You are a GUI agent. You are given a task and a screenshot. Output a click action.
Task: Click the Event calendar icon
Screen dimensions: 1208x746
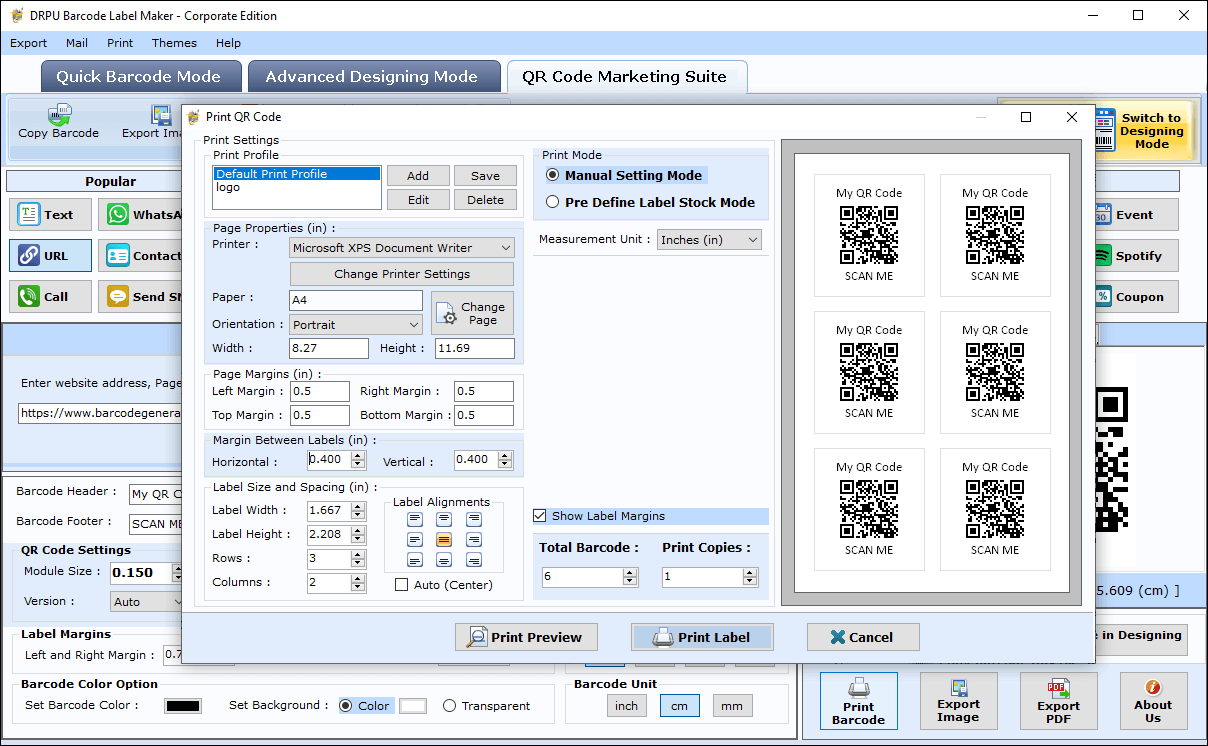pos(1102,214)
